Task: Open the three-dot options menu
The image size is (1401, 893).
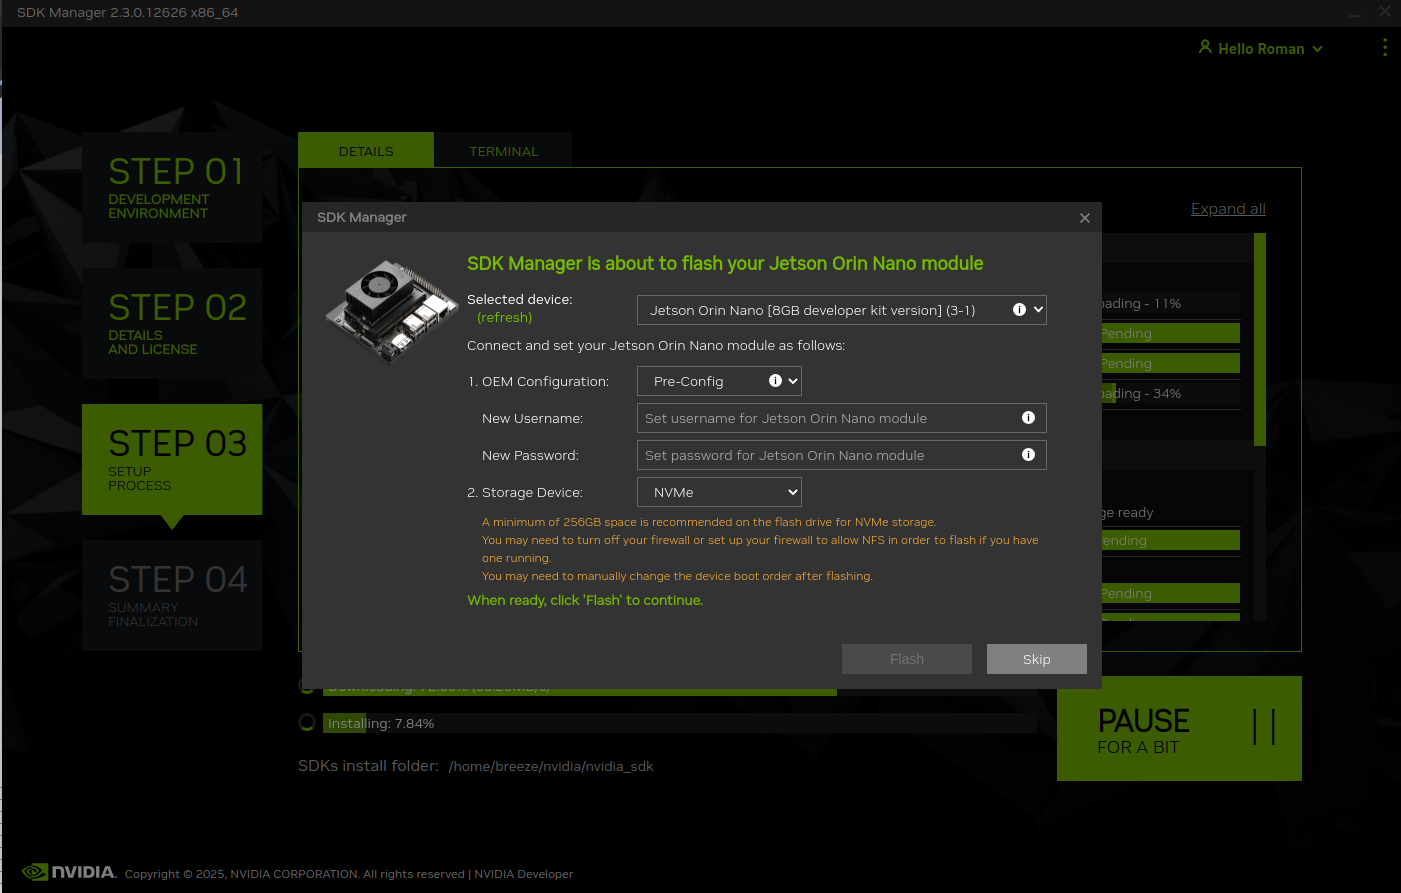Action: click(1384, 48)
